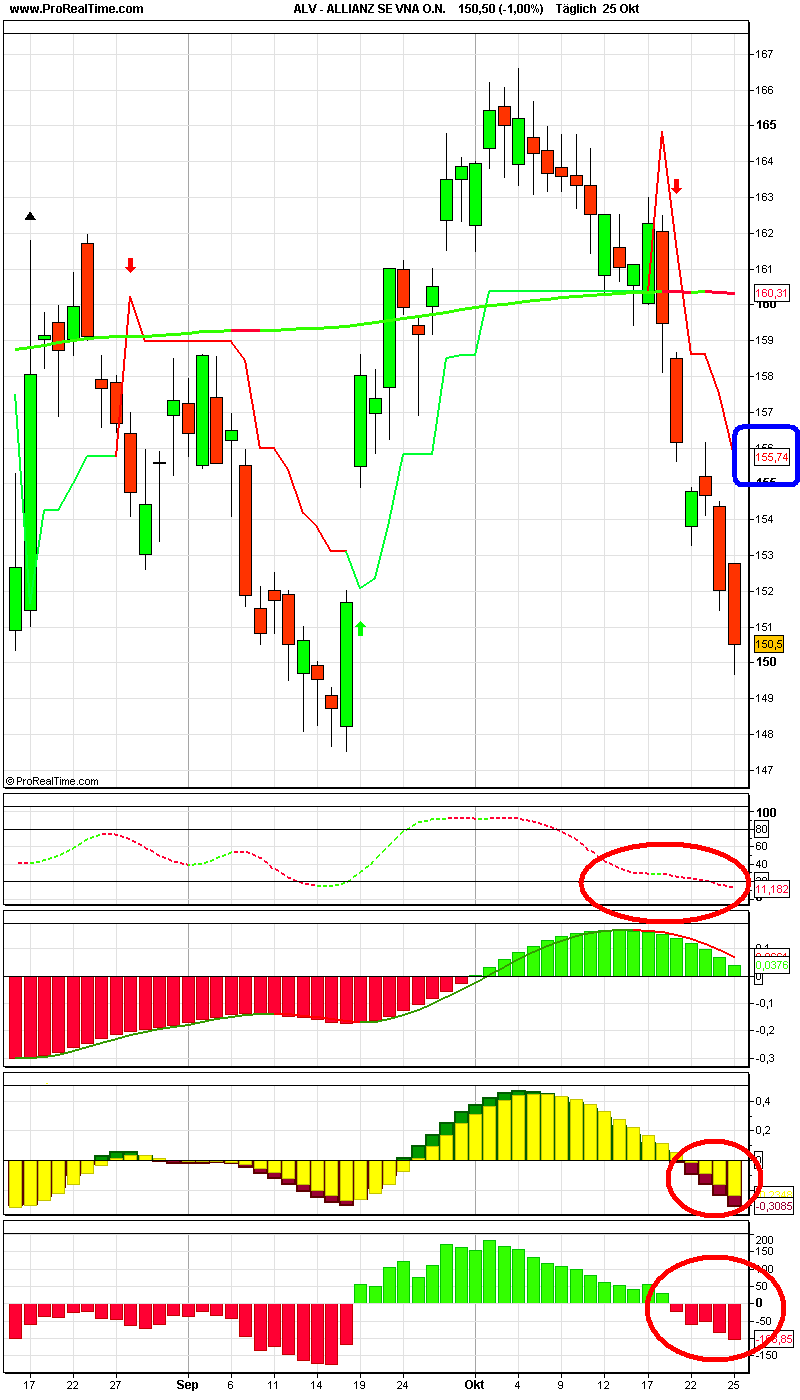The image size is (800, 1400).
Task: Click the -0,3085 histogram value label
Action: (772, 1207)
